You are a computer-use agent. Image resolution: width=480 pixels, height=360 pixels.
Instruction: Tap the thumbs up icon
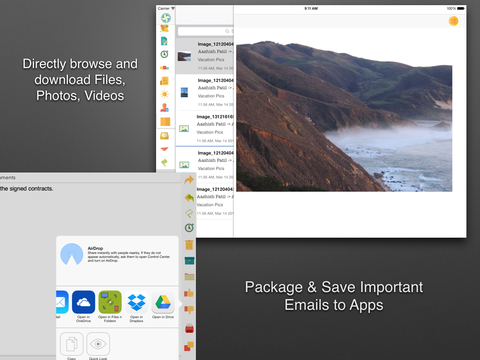click(x=189, y=293)
